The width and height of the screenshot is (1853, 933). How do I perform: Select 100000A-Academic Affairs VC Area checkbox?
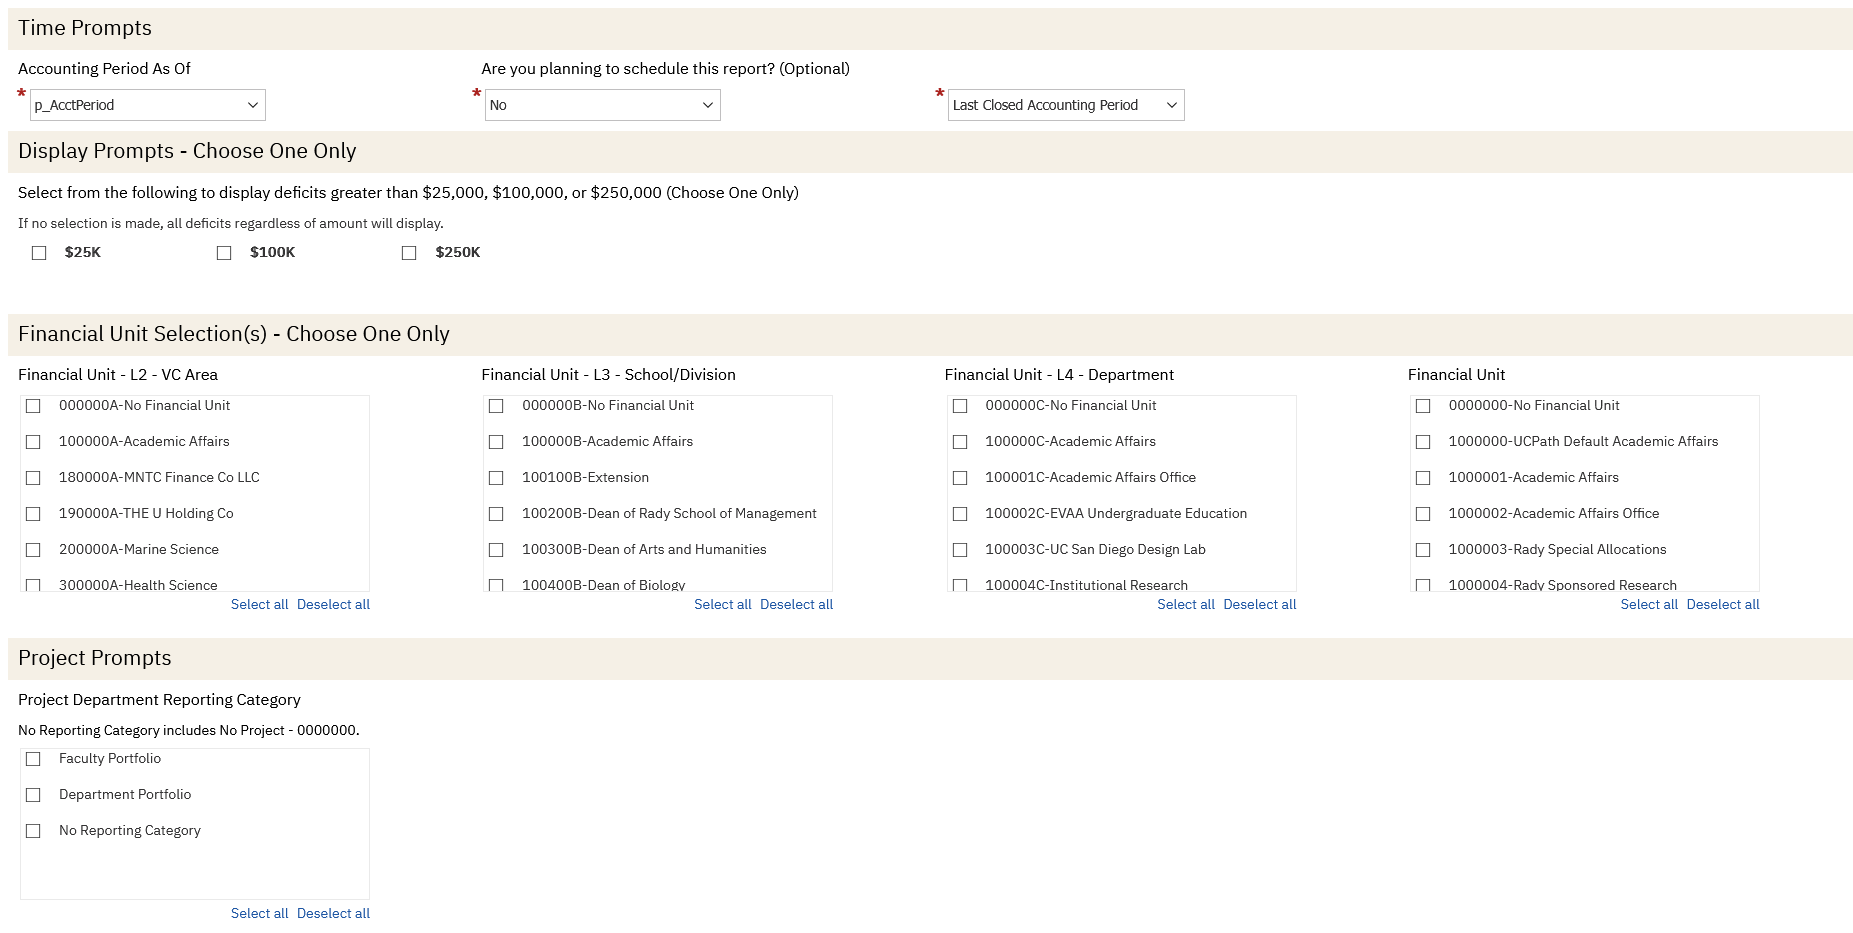click(x=33, y=442)
